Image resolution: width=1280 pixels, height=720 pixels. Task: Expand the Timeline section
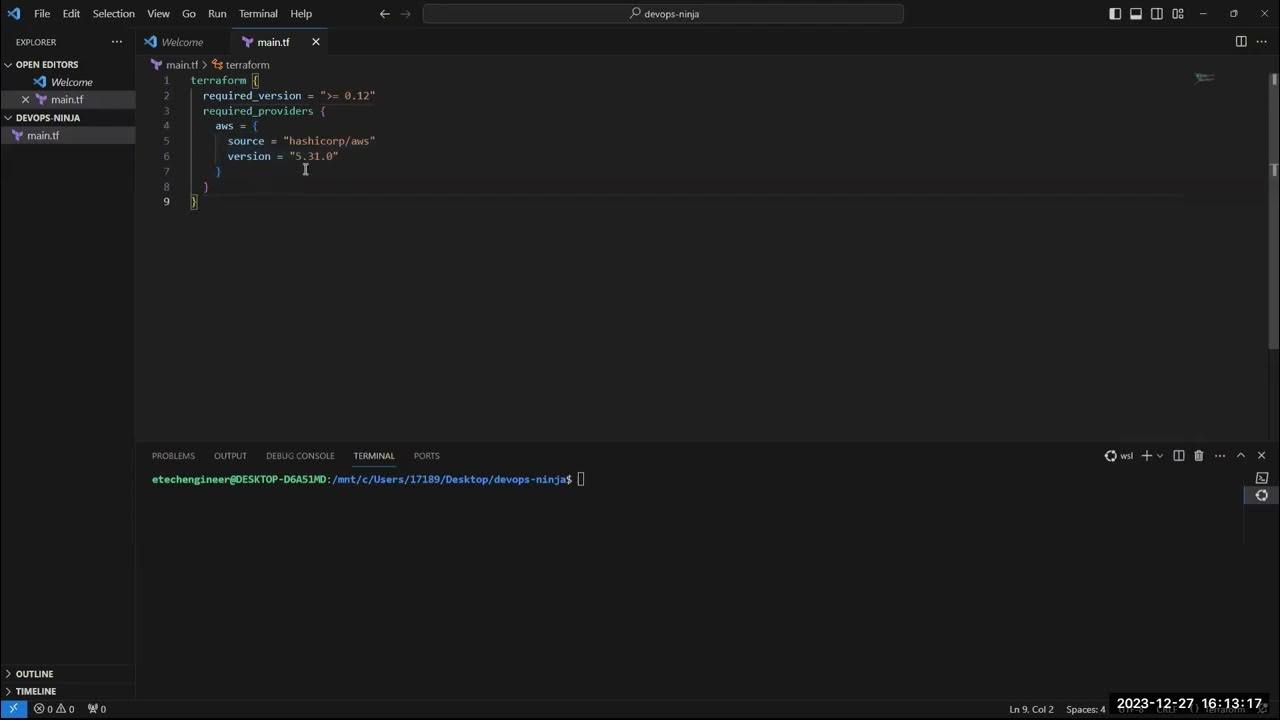coord(36,691)
